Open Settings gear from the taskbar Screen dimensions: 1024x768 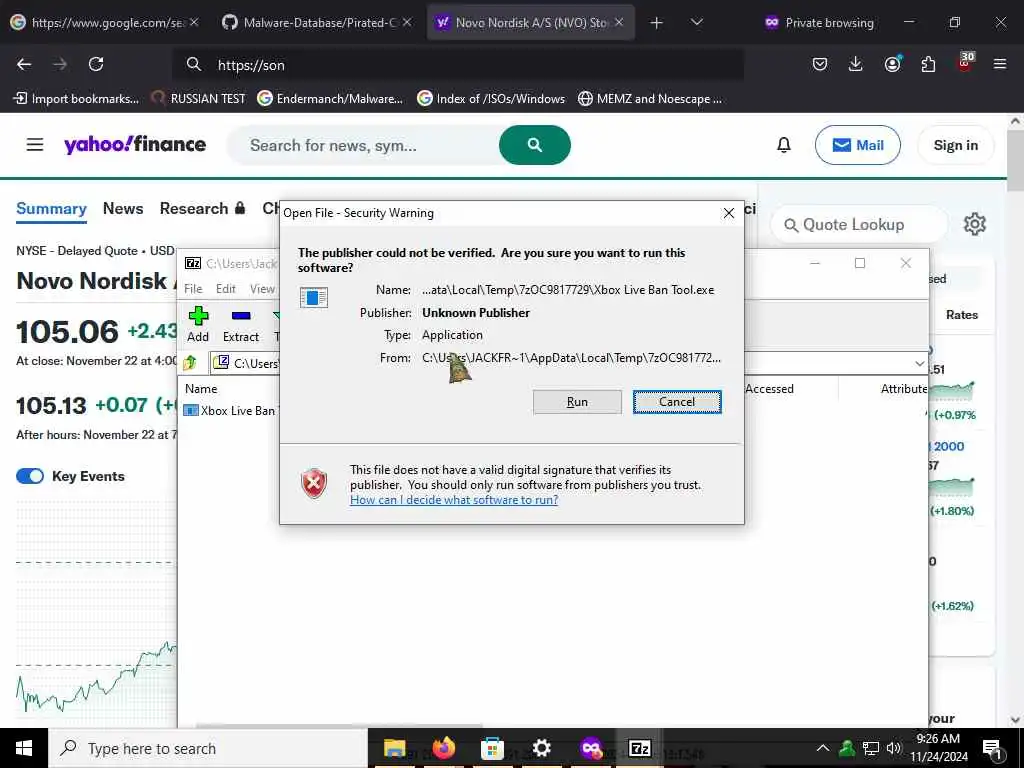tap(541, 748)
